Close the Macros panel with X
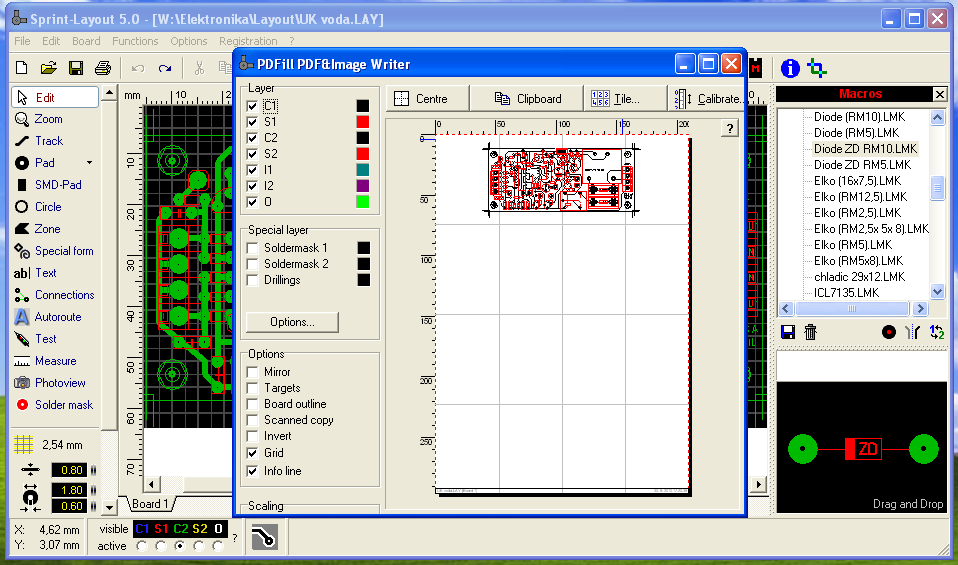 940,94
